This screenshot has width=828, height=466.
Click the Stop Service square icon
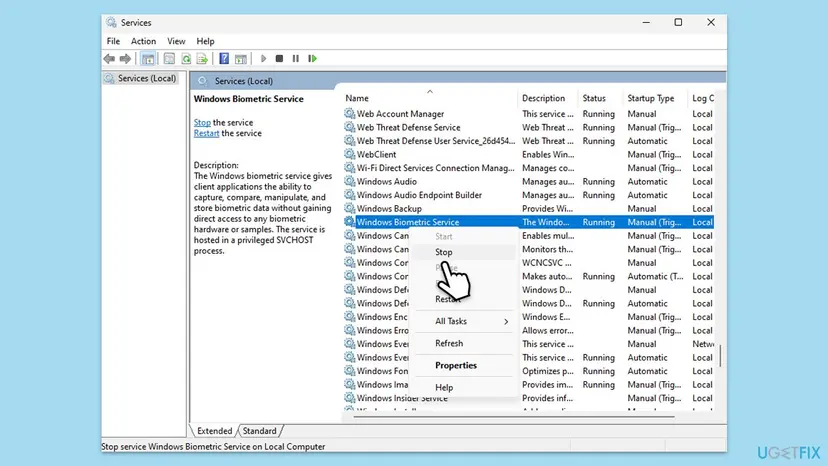(279, 59)
